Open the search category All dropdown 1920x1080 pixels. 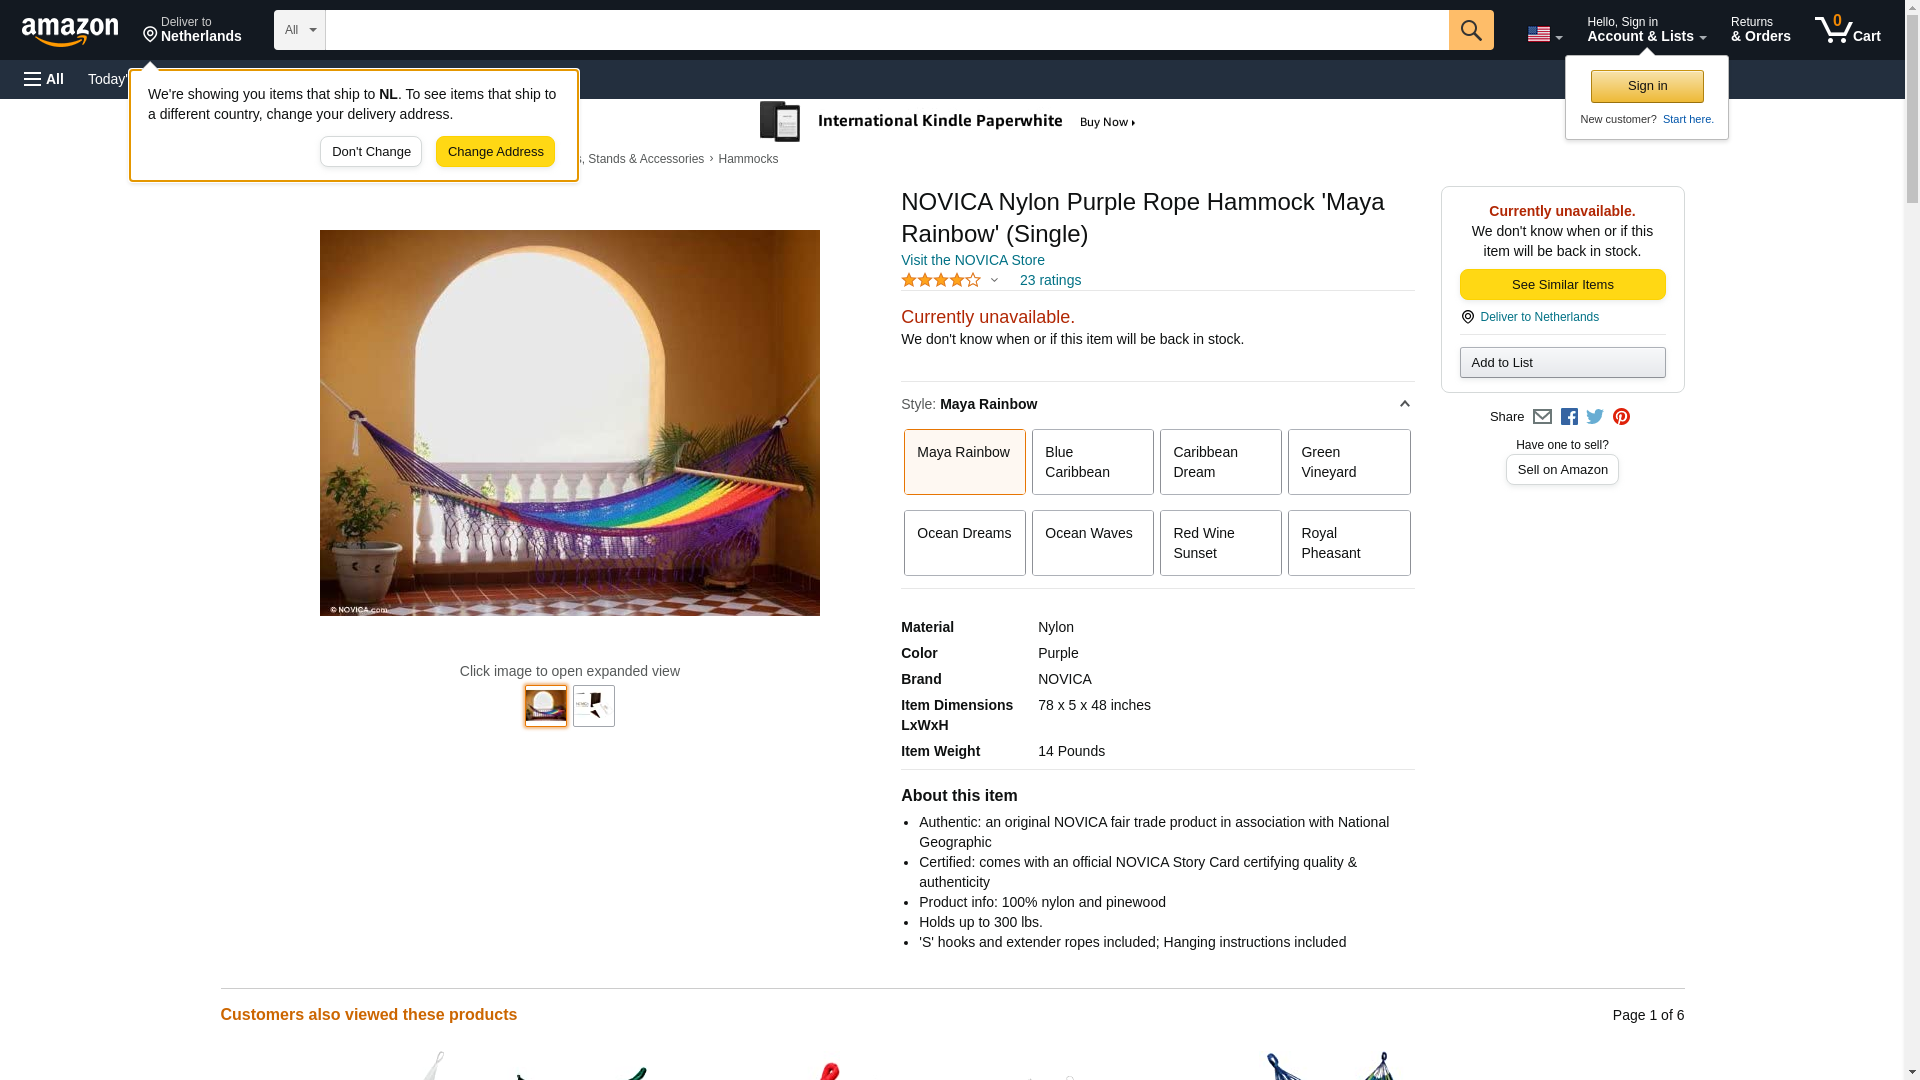click(x=299, y=30)
